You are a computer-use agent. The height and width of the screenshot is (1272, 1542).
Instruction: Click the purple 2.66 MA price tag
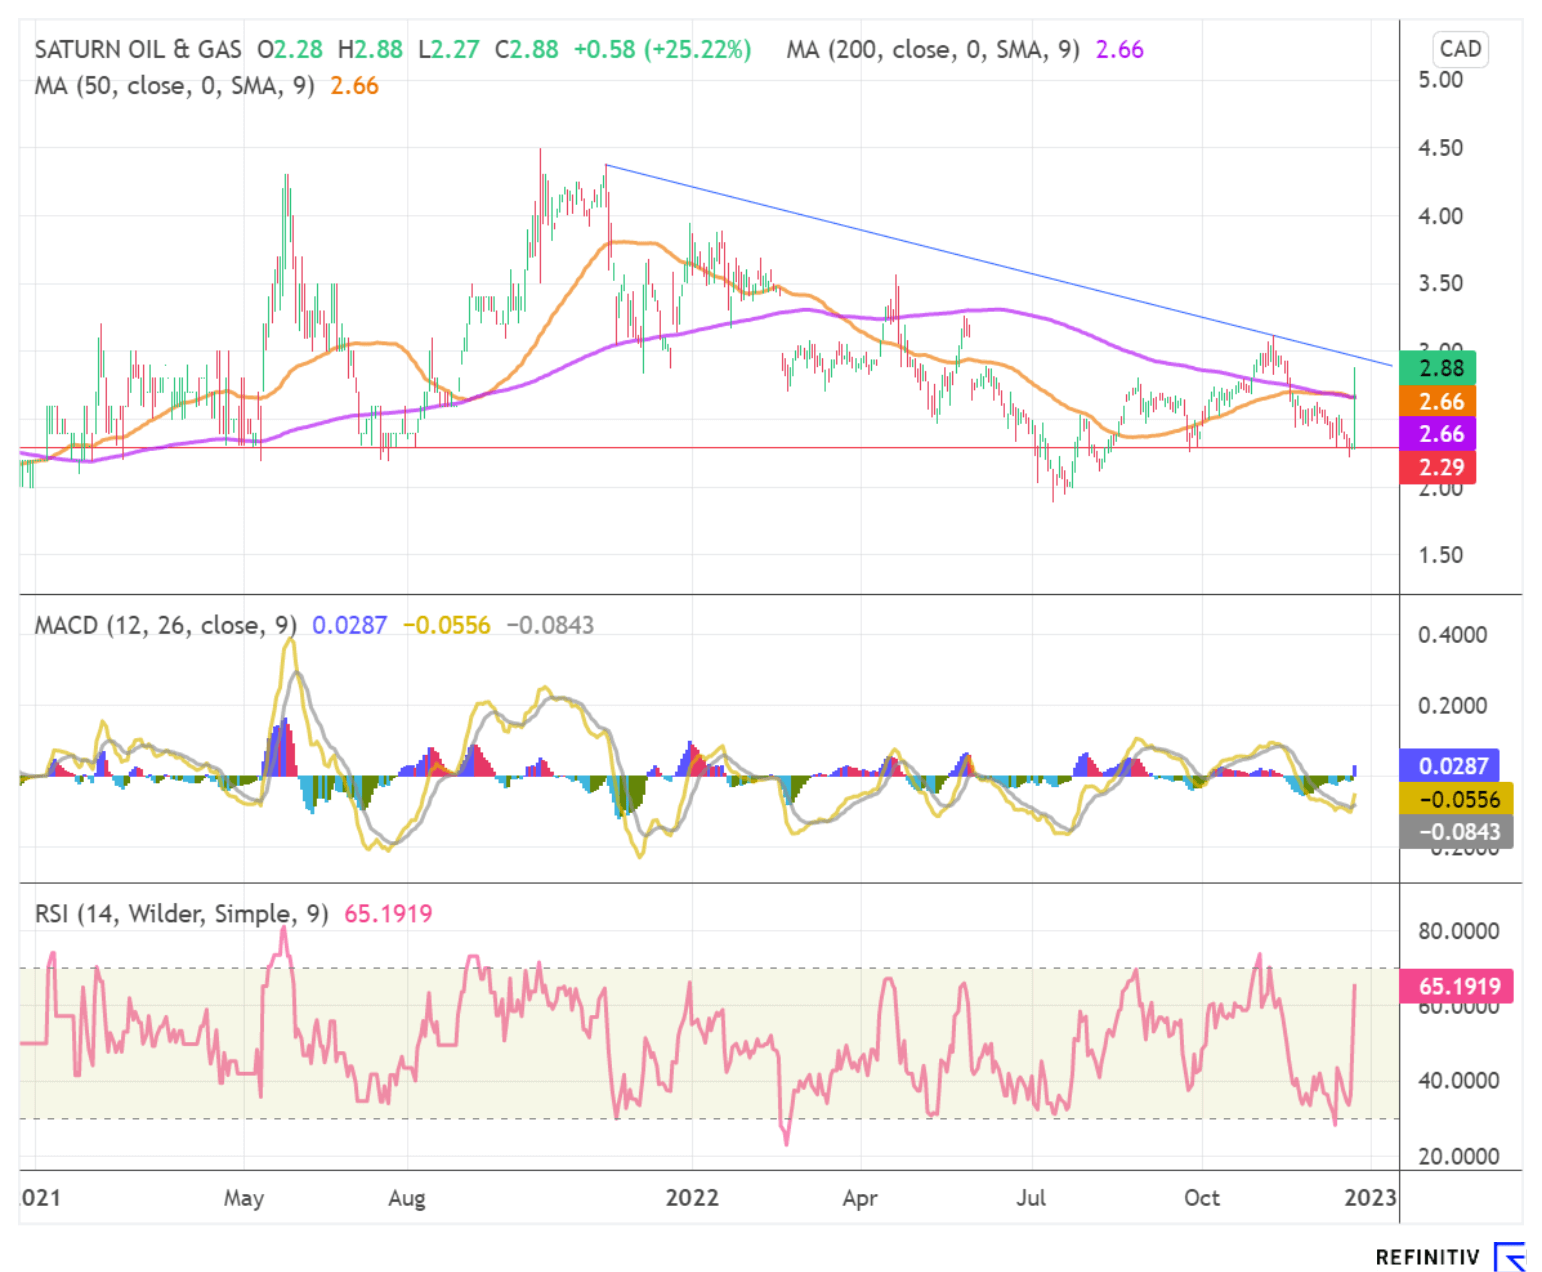click(x=1439, y=434)
